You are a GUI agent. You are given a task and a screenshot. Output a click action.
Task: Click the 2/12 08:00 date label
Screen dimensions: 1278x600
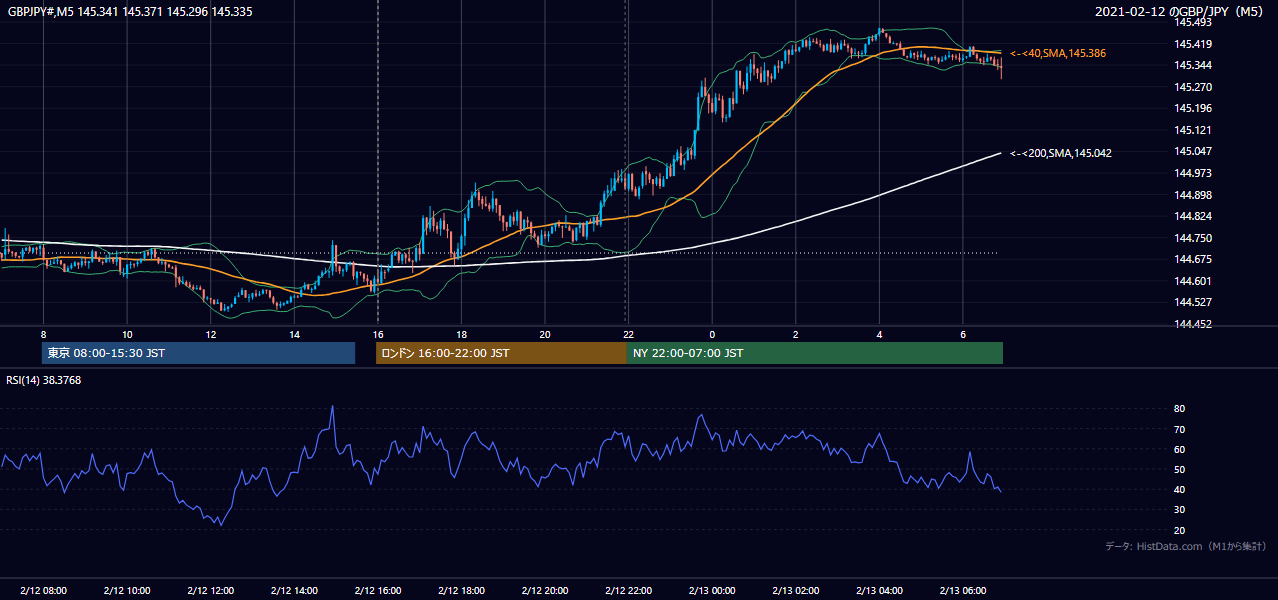tap(43, 591)
